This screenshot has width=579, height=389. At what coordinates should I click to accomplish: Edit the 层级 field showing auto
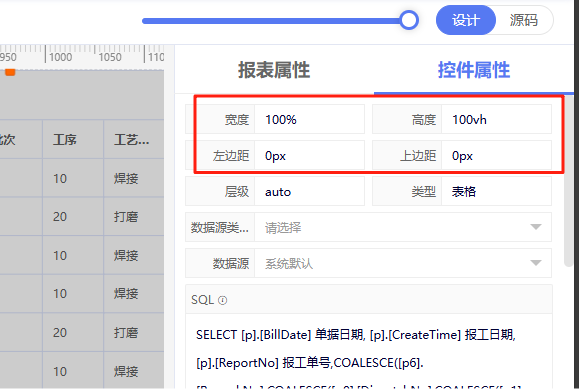(309, 191)
